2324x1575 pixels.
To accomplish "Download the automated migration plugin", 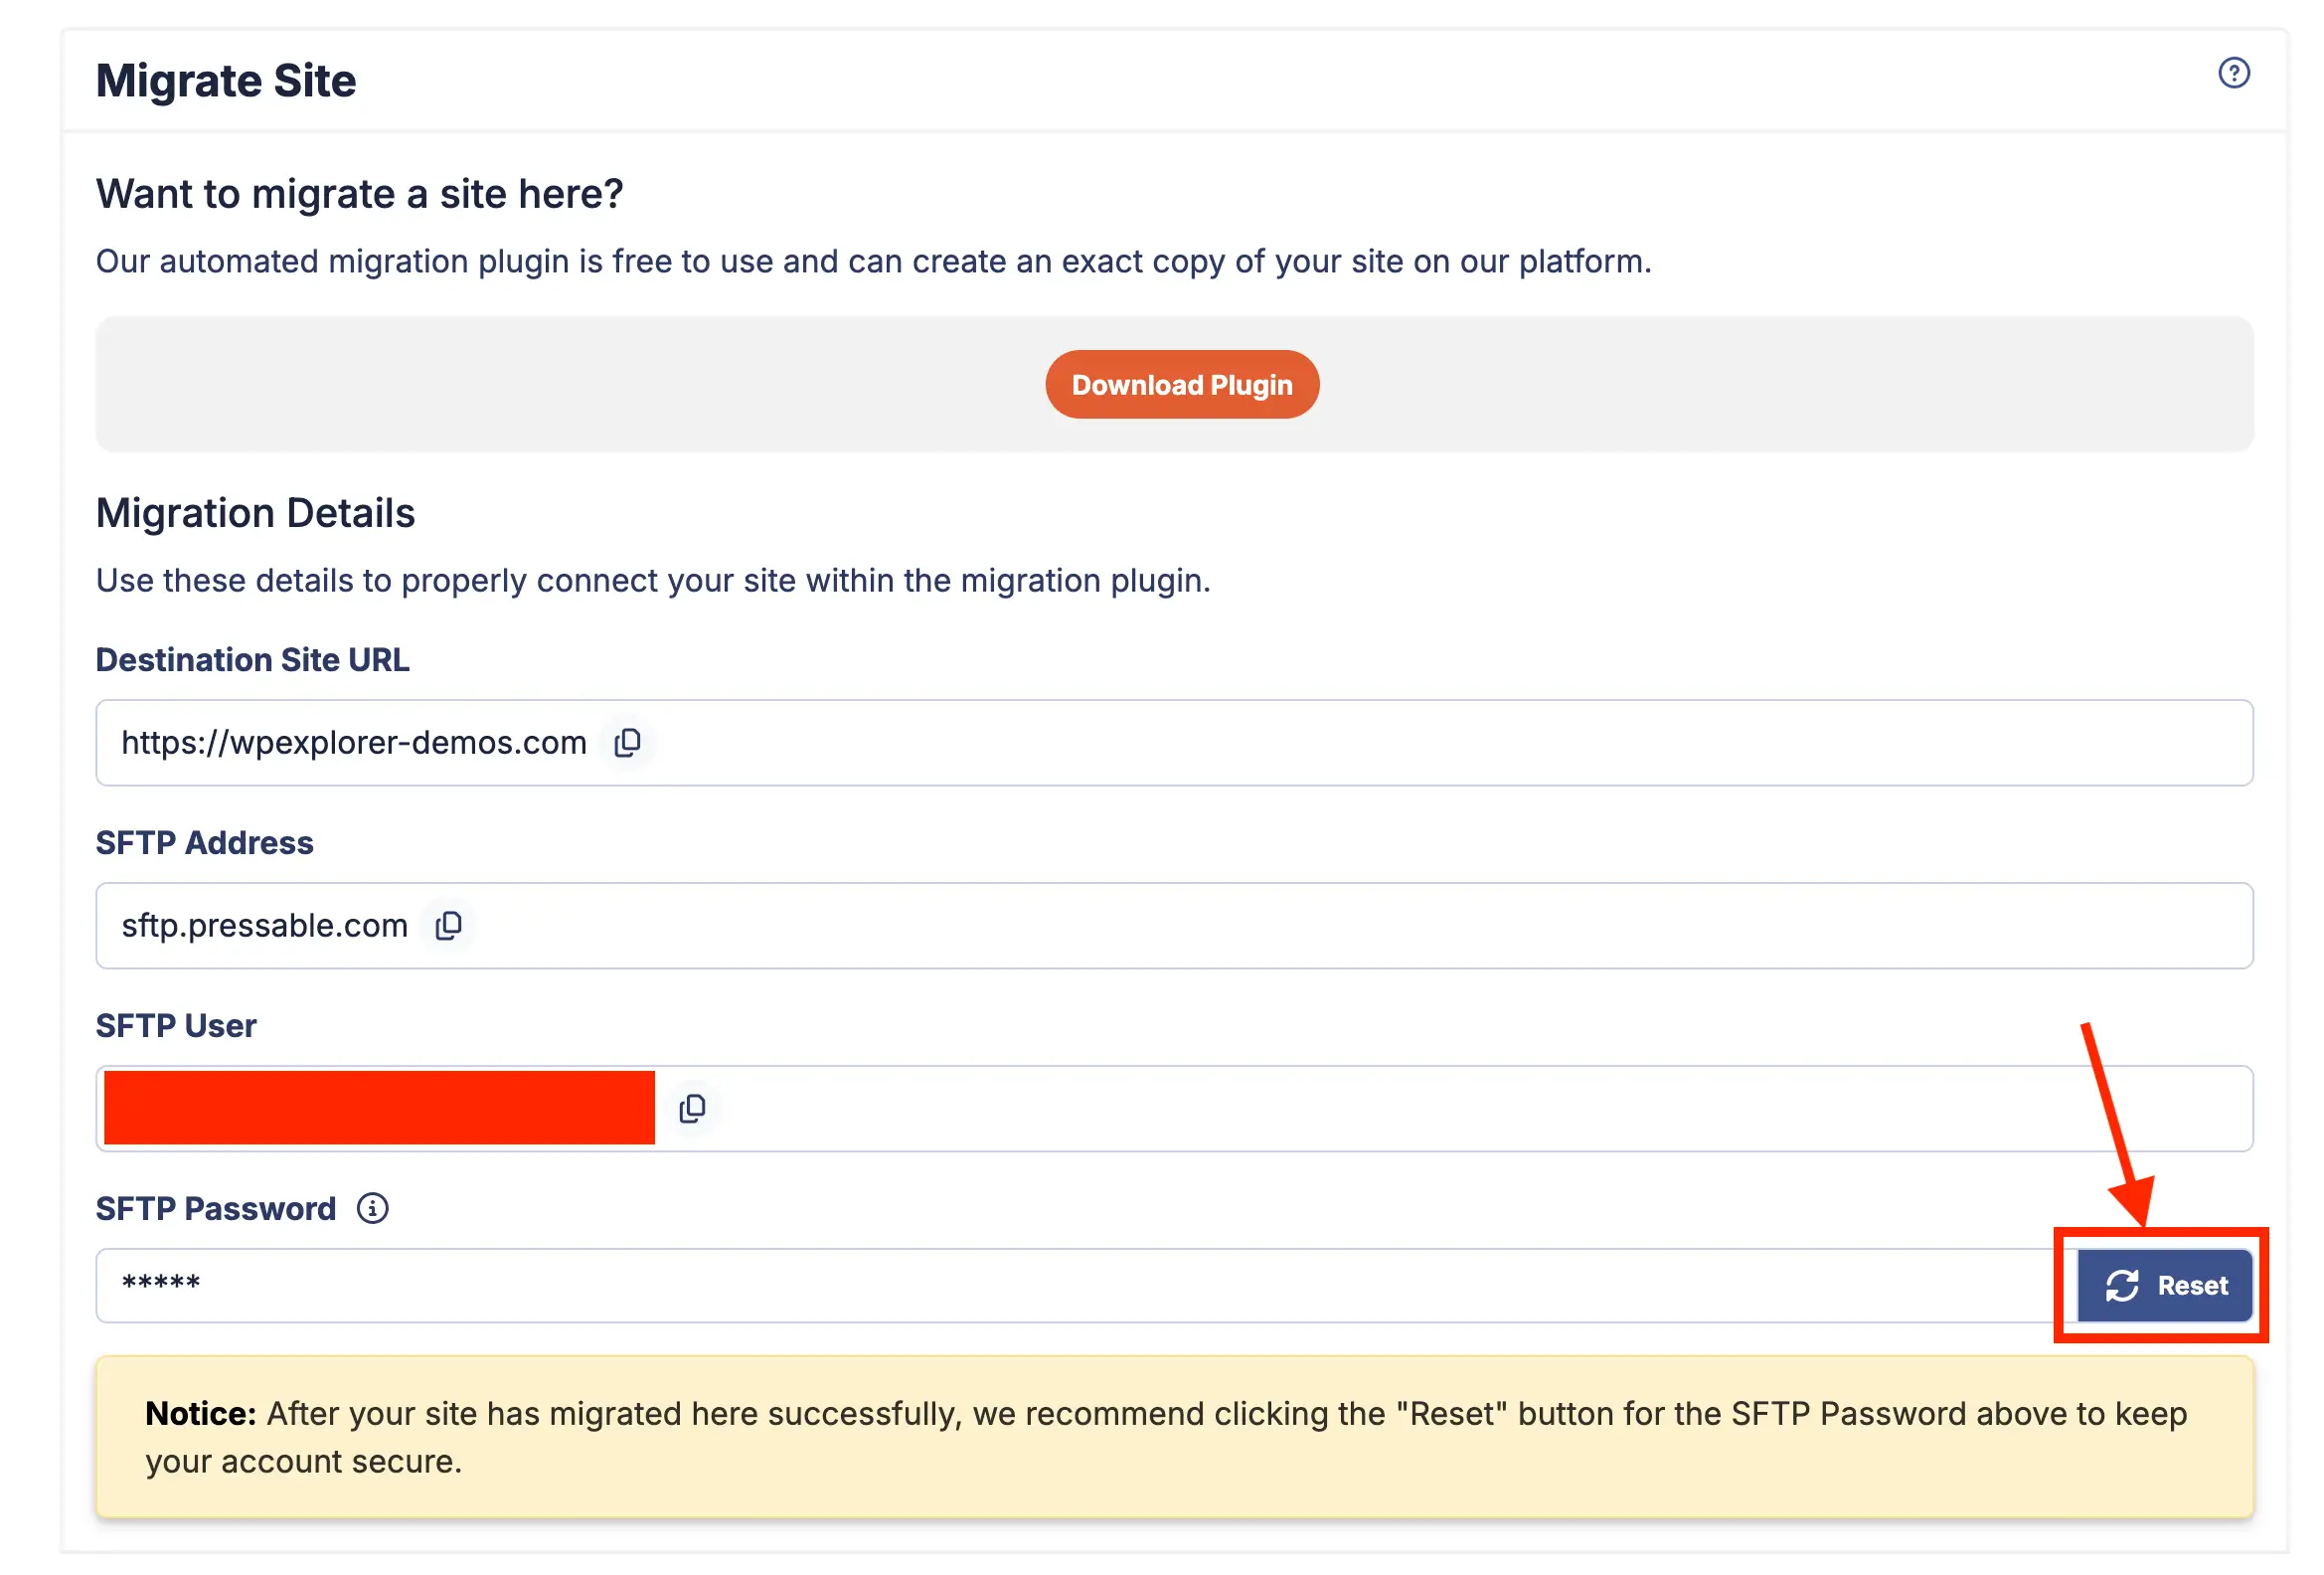I will point(1182,384).
